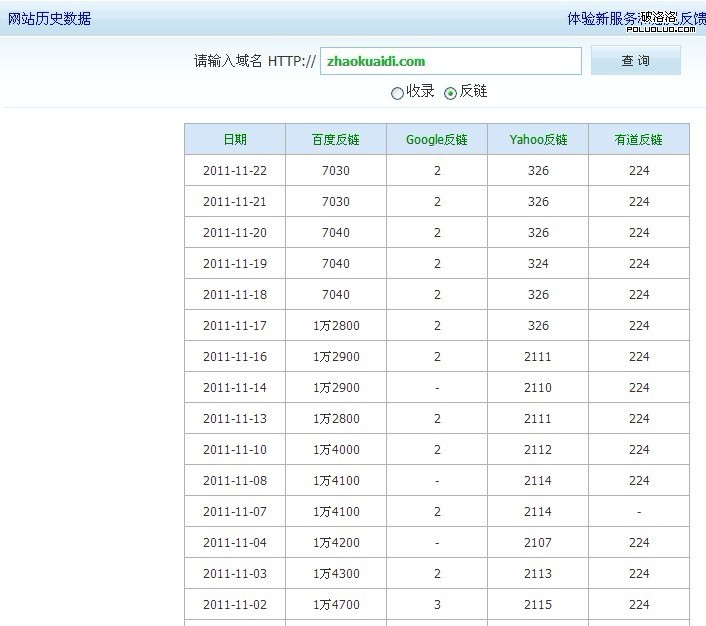Select the 收录 radio button

pos(397,93)
